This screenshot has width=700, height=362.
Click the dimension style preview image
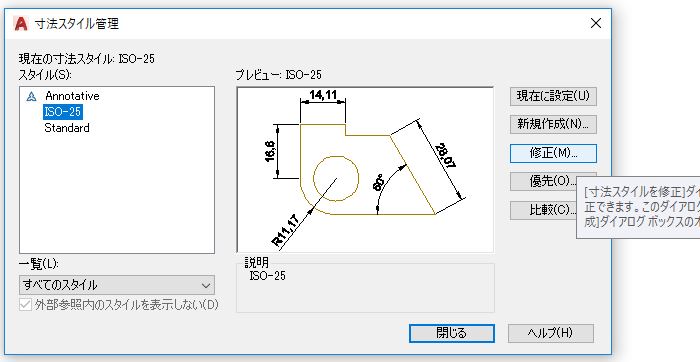pos(365,170)
